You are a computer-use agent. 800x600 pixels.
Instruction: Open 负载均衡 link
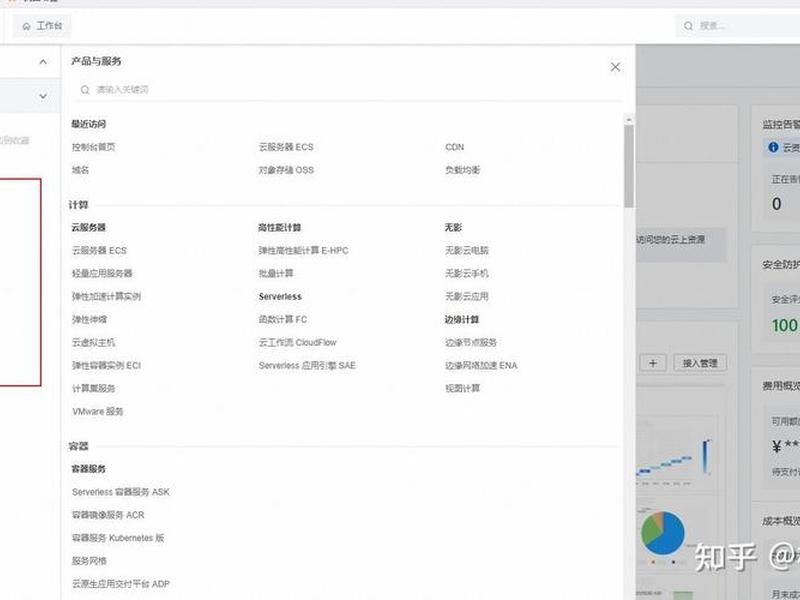[x=462, y=170]
